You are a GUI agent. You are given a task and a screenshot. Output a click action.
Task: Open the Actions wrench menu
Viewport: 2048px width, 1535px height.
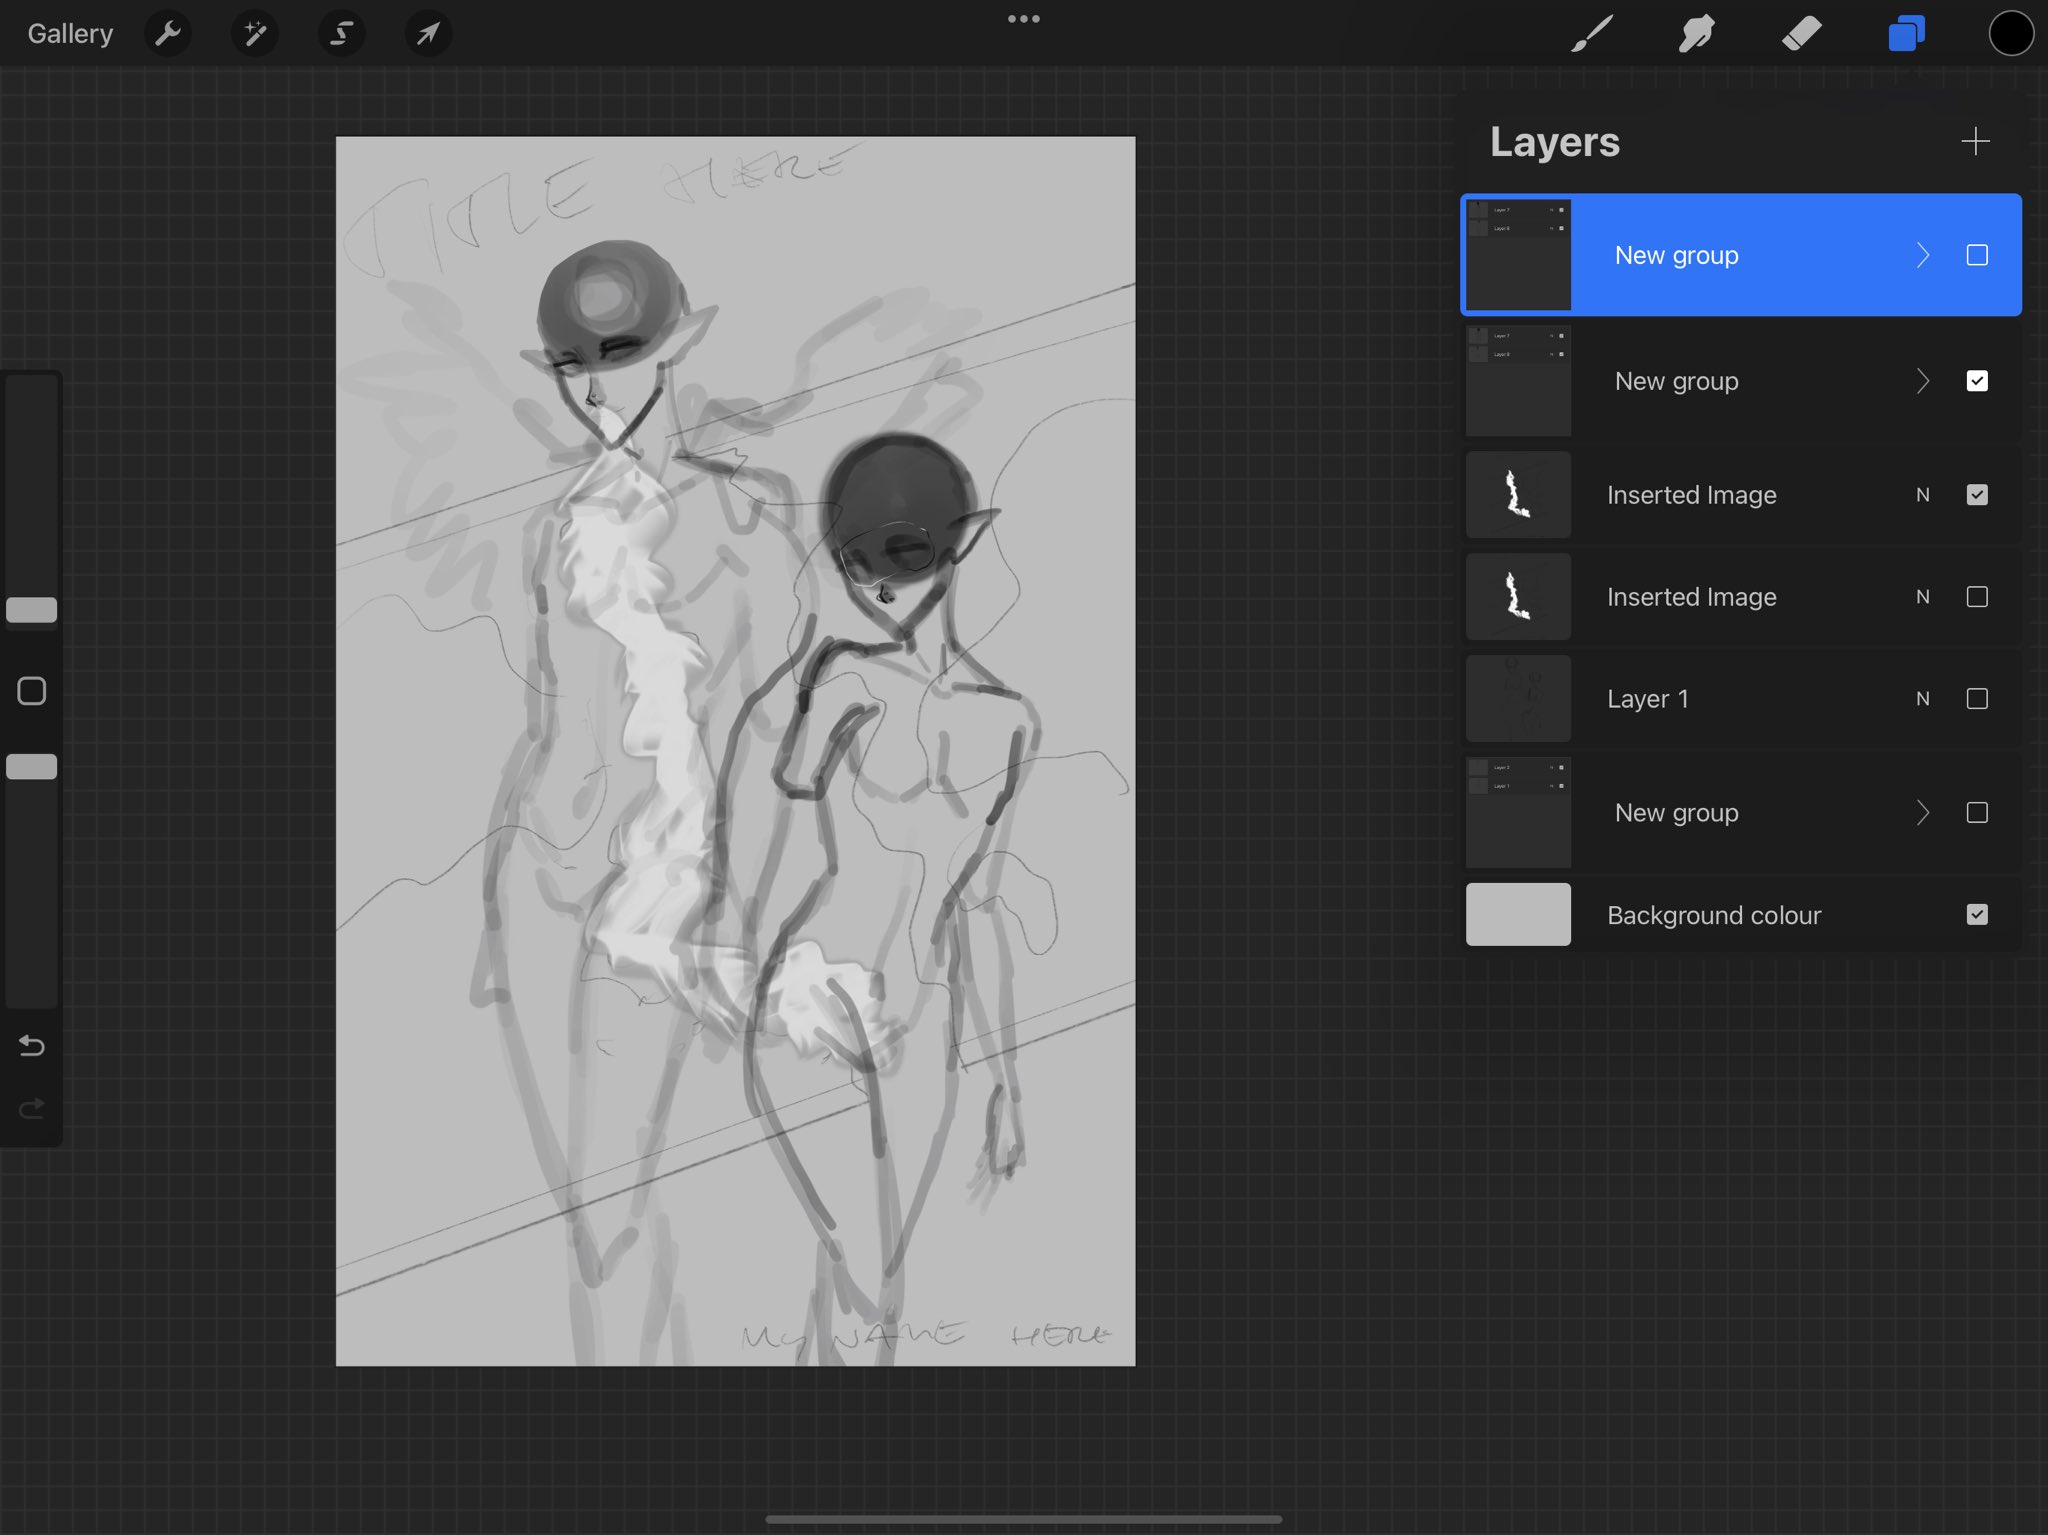pos(168,34)
